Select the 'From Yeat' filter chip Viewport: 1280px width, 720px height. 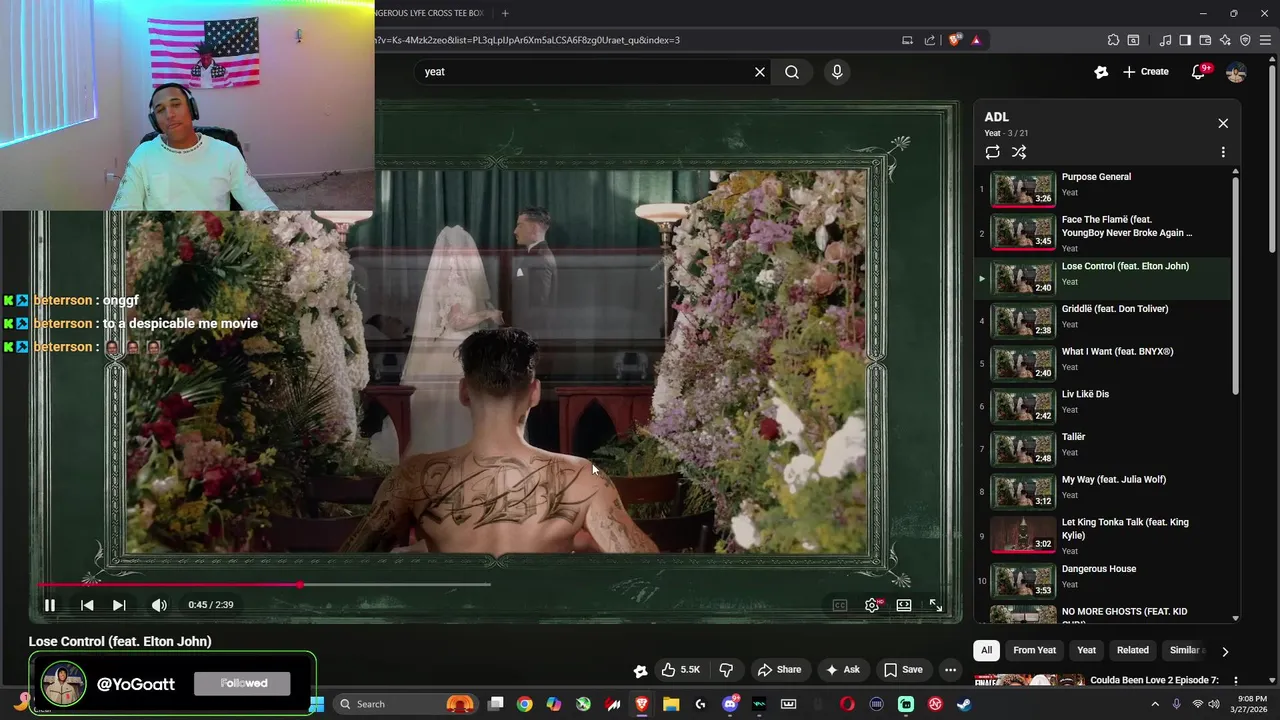[x=1034, y=650]
